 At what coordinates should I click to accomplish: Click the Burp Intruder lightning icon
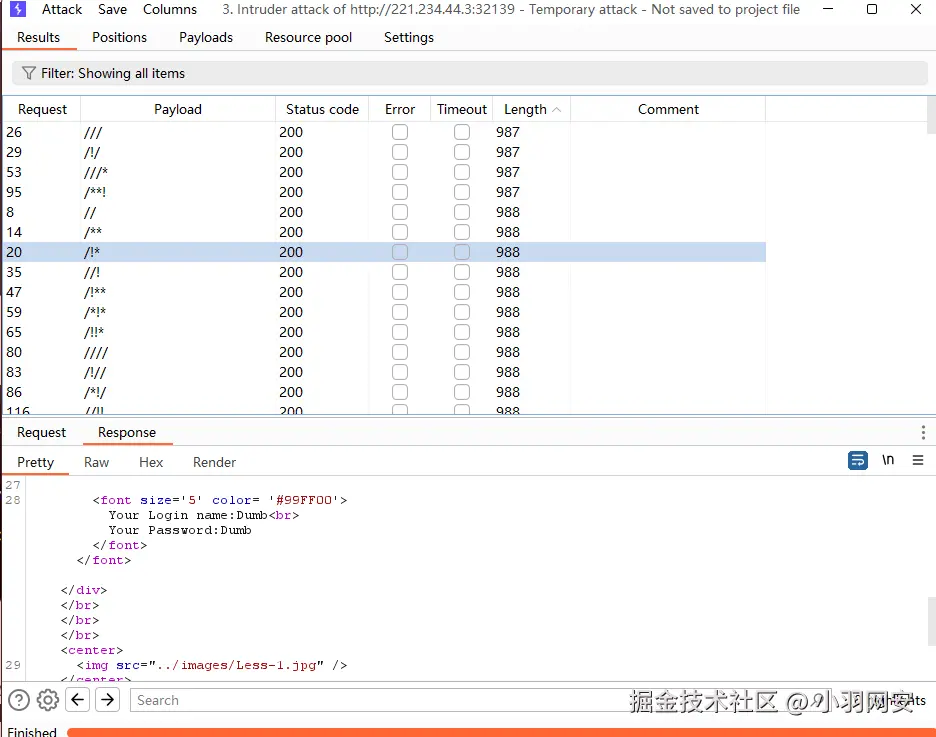pos(19,9)
